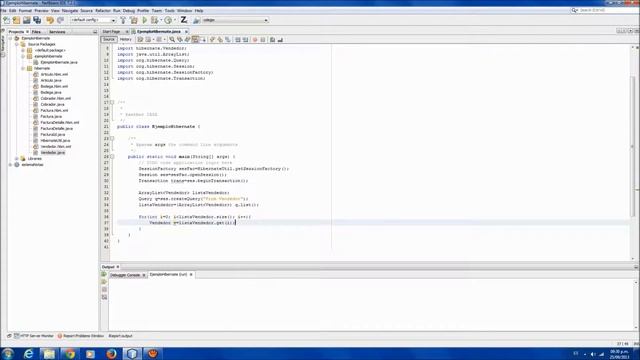Click the last editor toolbar chart icon

(x=280, y=40)
